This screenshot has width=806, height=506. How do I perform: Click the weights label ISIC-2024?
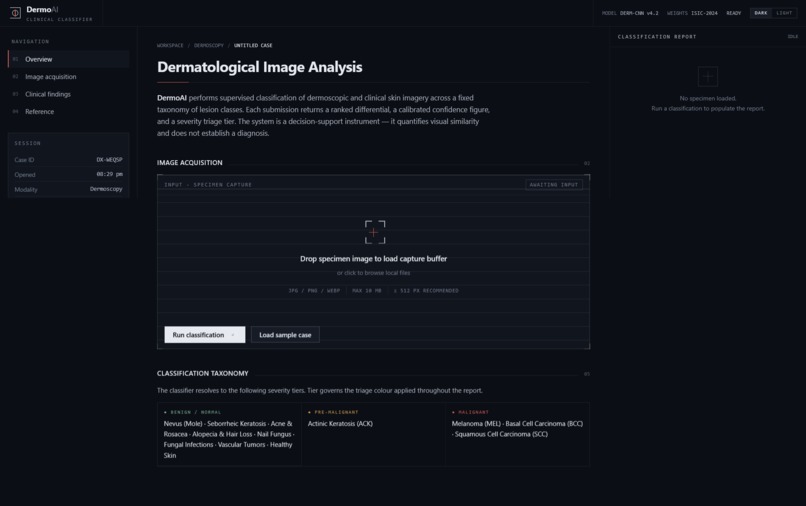point(704,13)
